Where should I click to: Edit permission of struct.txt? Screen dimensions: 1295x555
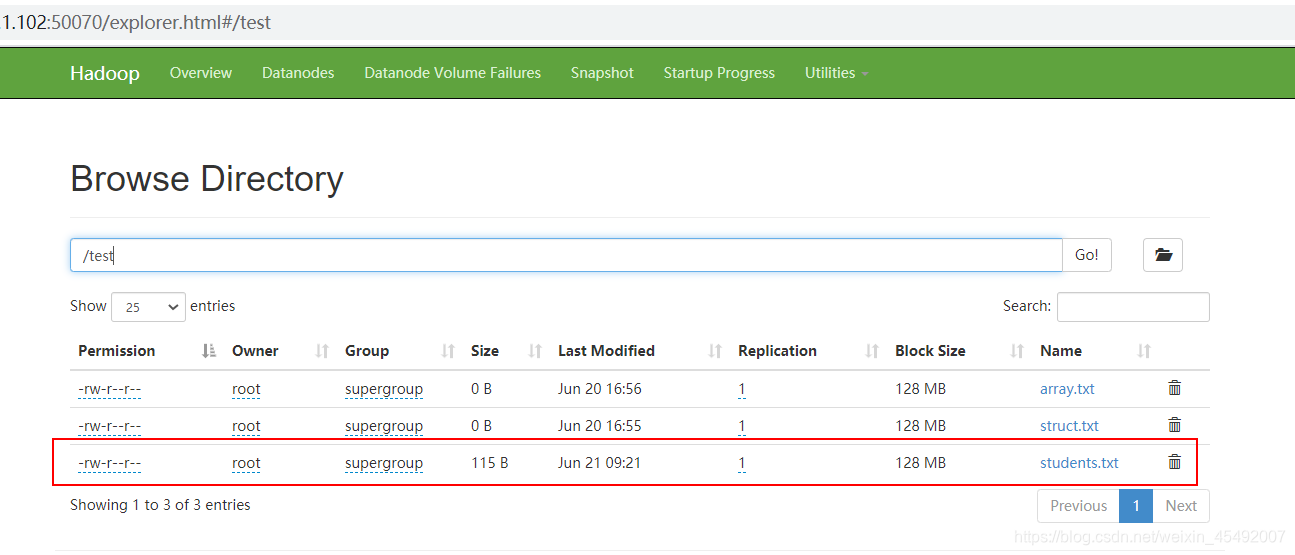[109, 426]
